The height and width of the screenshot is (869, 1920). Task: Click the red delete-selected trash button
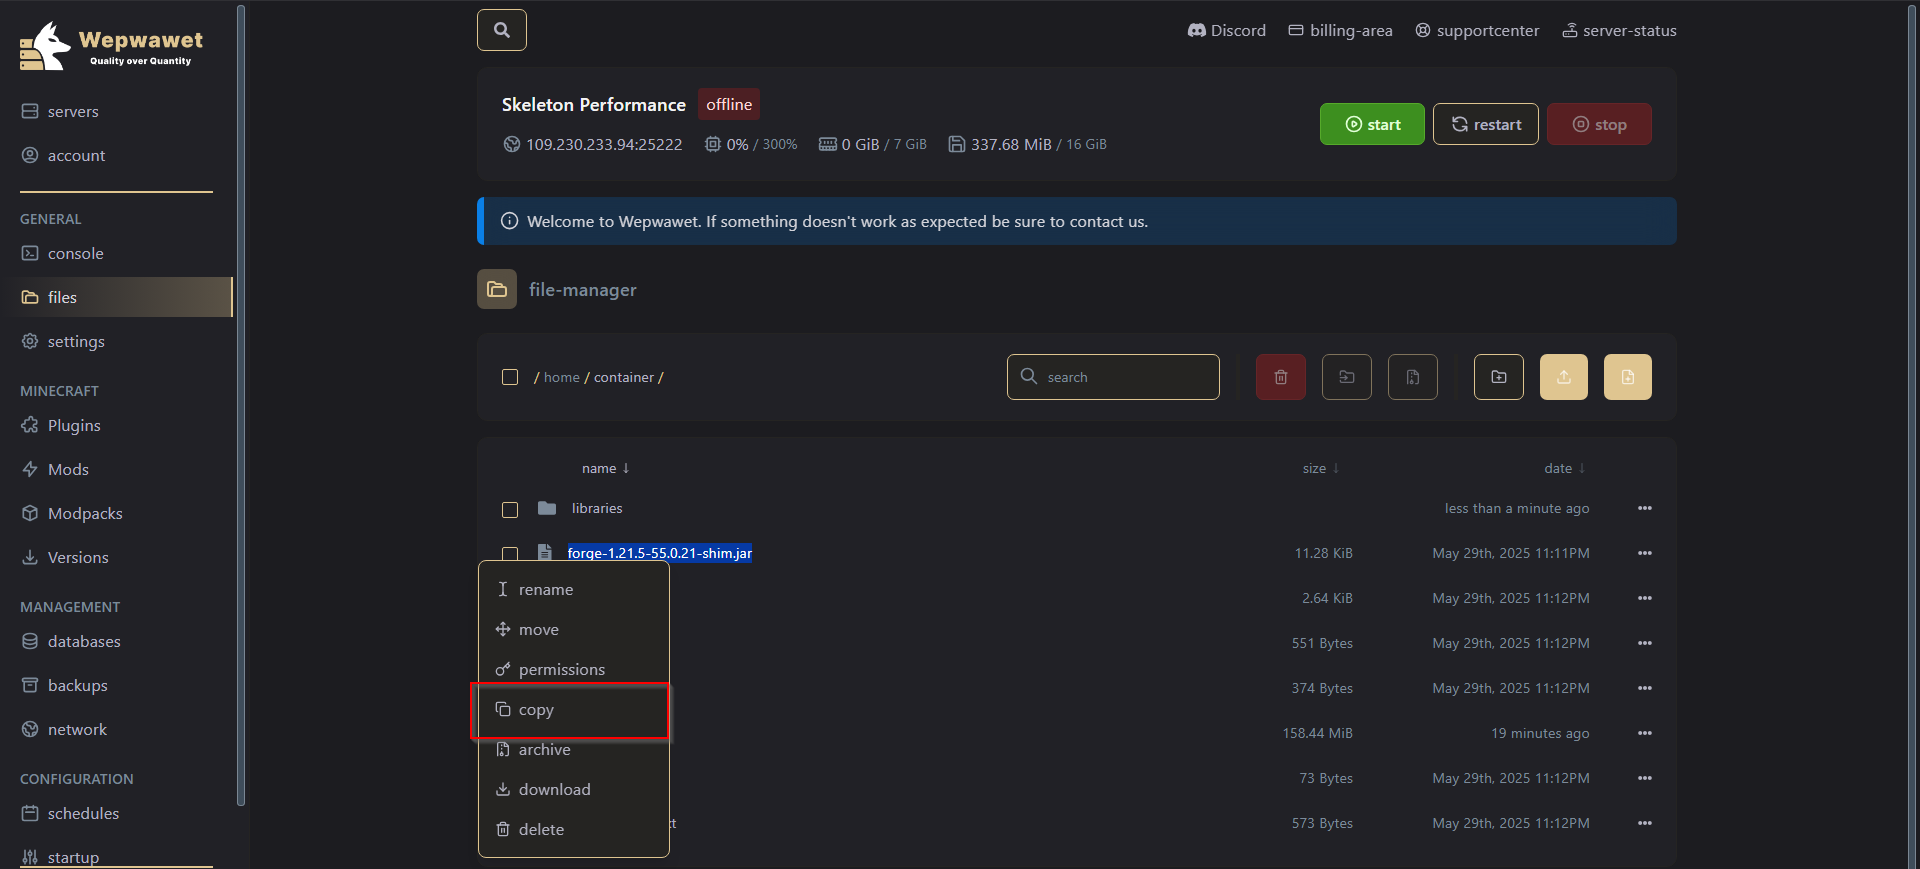[x=1281, y=377]
